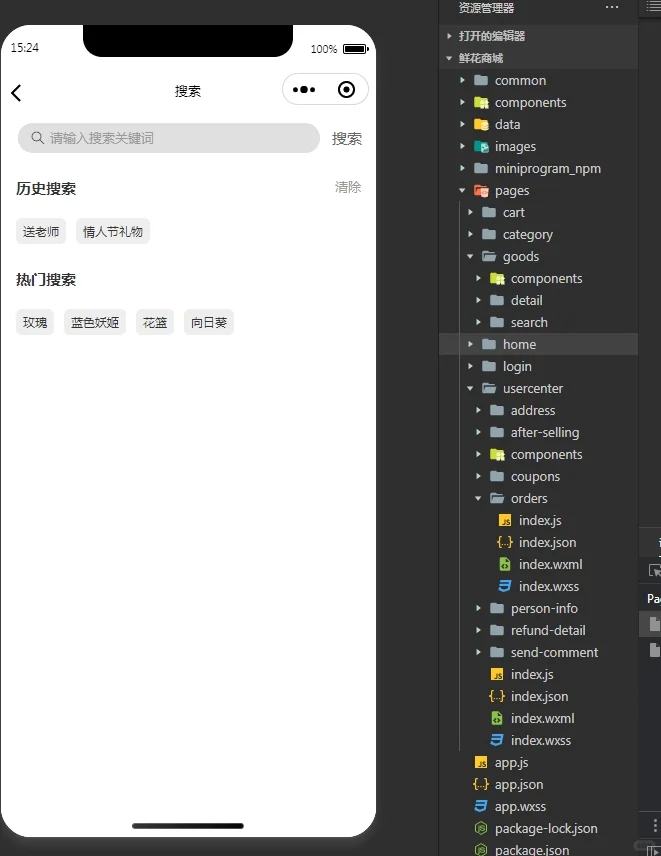
Task: Click the WXML icon of usercenter index.wxml
Action: point(497,718)
